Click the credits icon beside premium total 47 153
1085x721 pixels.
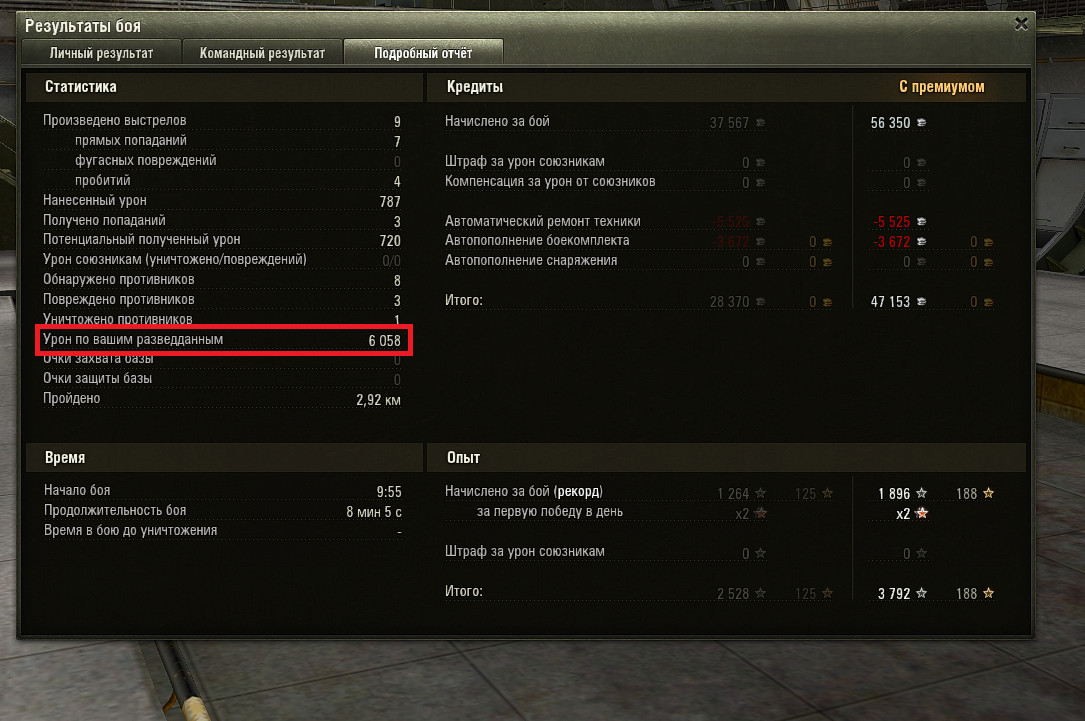(x=921, y=302)
